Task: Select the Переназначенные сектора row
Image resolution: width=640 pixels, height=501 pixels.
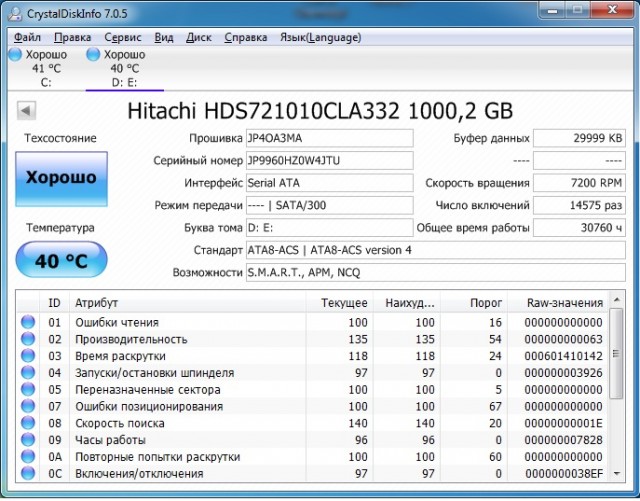Action: point(313,389)
